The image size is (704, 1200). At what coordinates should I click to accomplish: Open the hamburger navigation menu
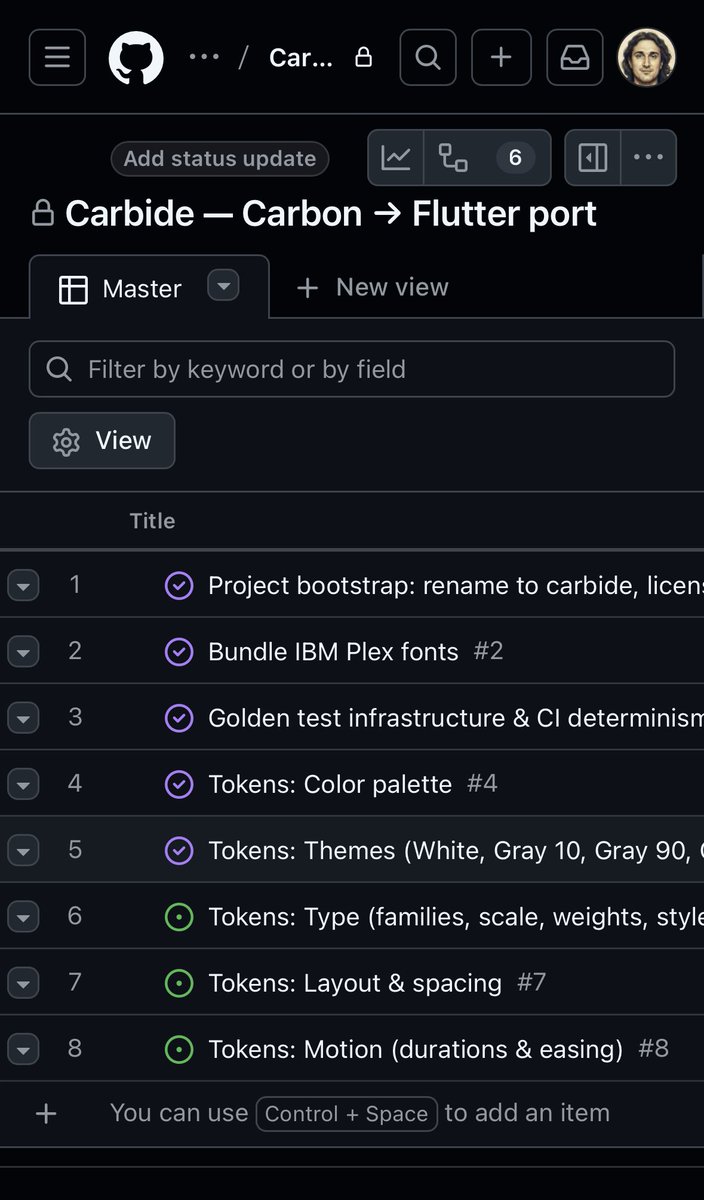tap(57, 57)
